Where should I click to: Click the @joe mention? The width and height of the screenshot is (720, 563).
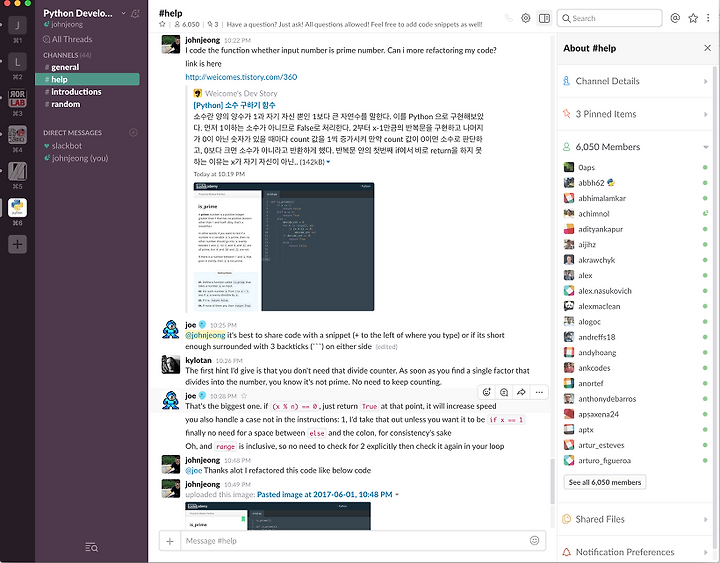coord(193,470)
